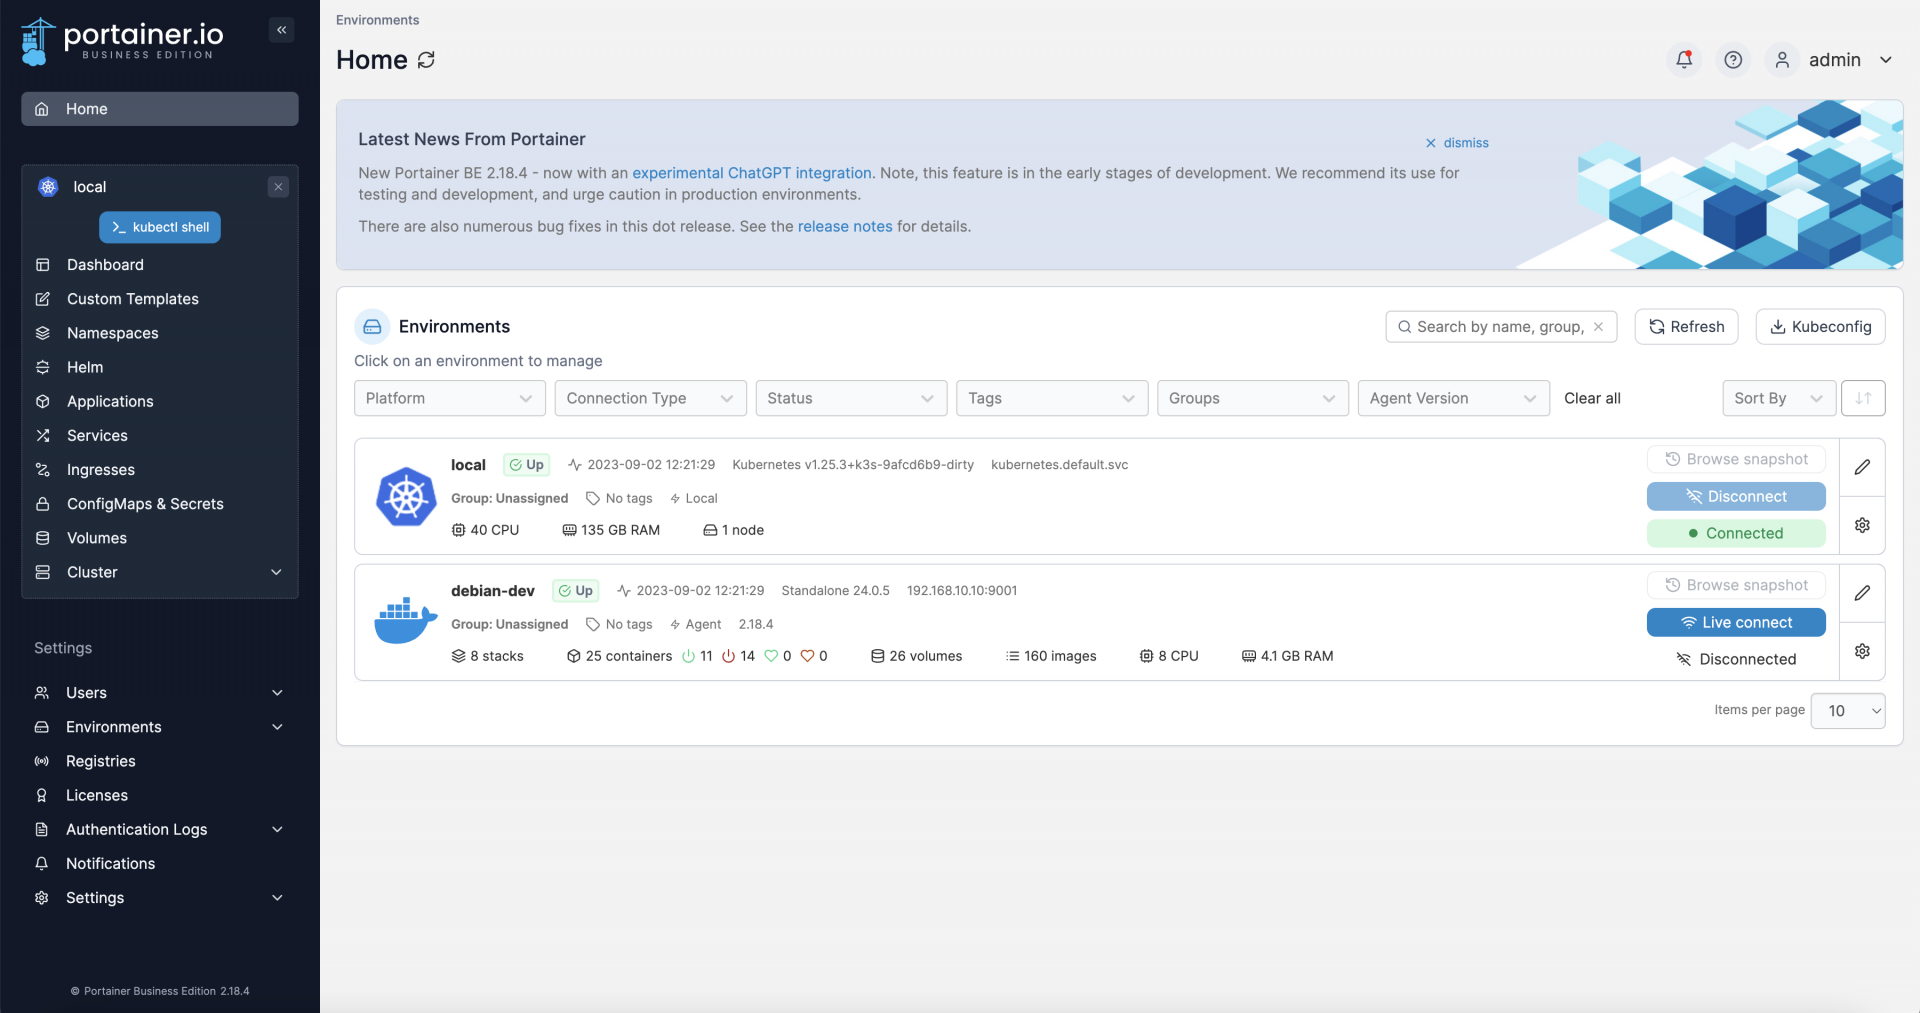Click the local row's heartbeat icon beside 12:21:29
Viewport: 1920px width, 1013px height.
575,465
